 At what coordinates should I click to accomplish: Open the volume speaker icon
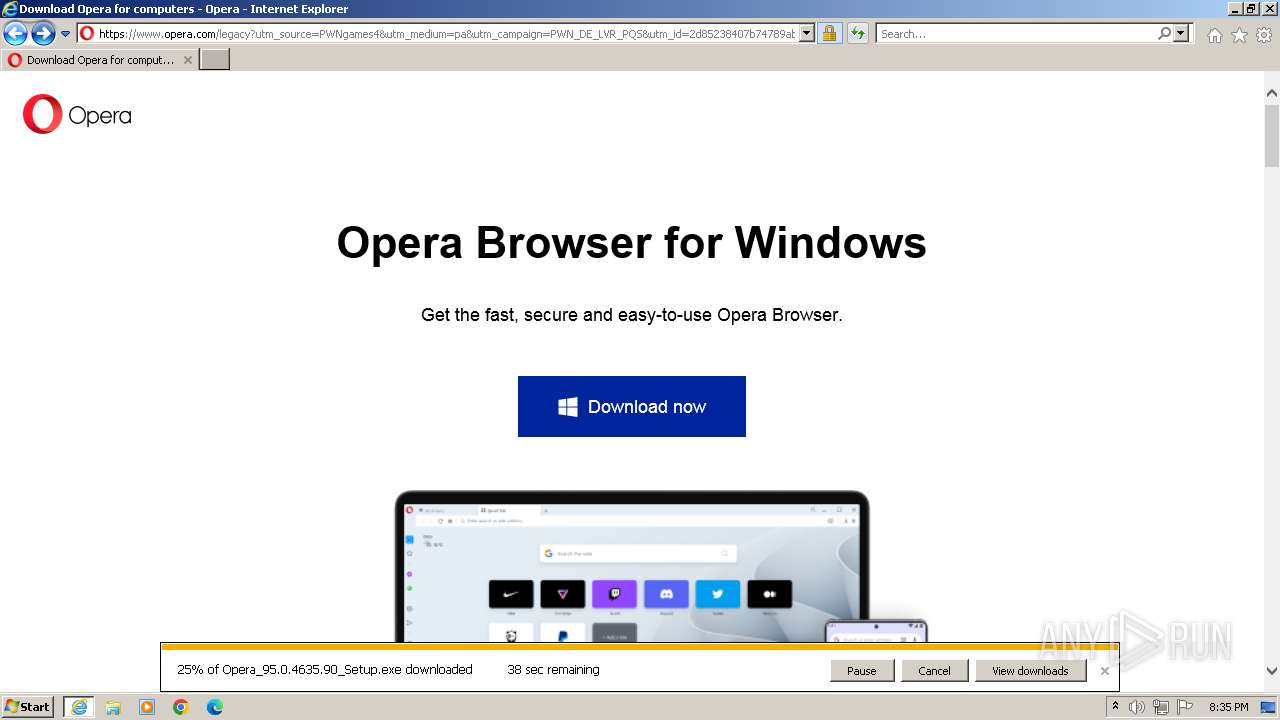[x=1137, y=707]
